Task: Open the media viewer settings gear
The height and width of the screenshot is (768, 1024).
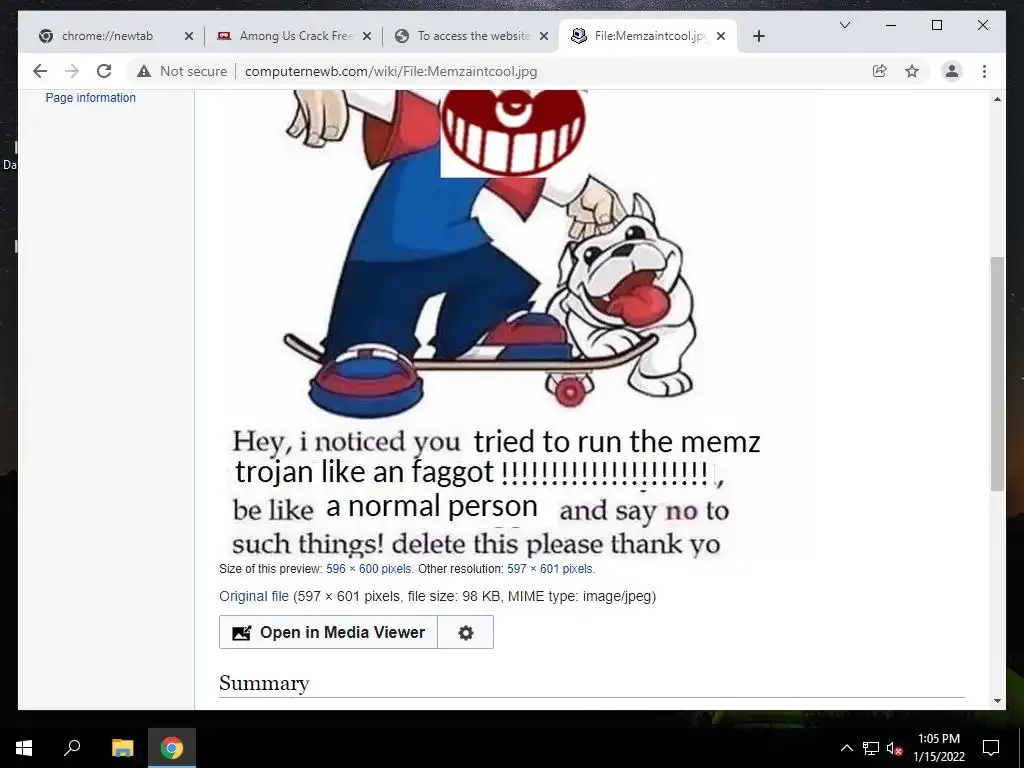Action: pos(466,632)
